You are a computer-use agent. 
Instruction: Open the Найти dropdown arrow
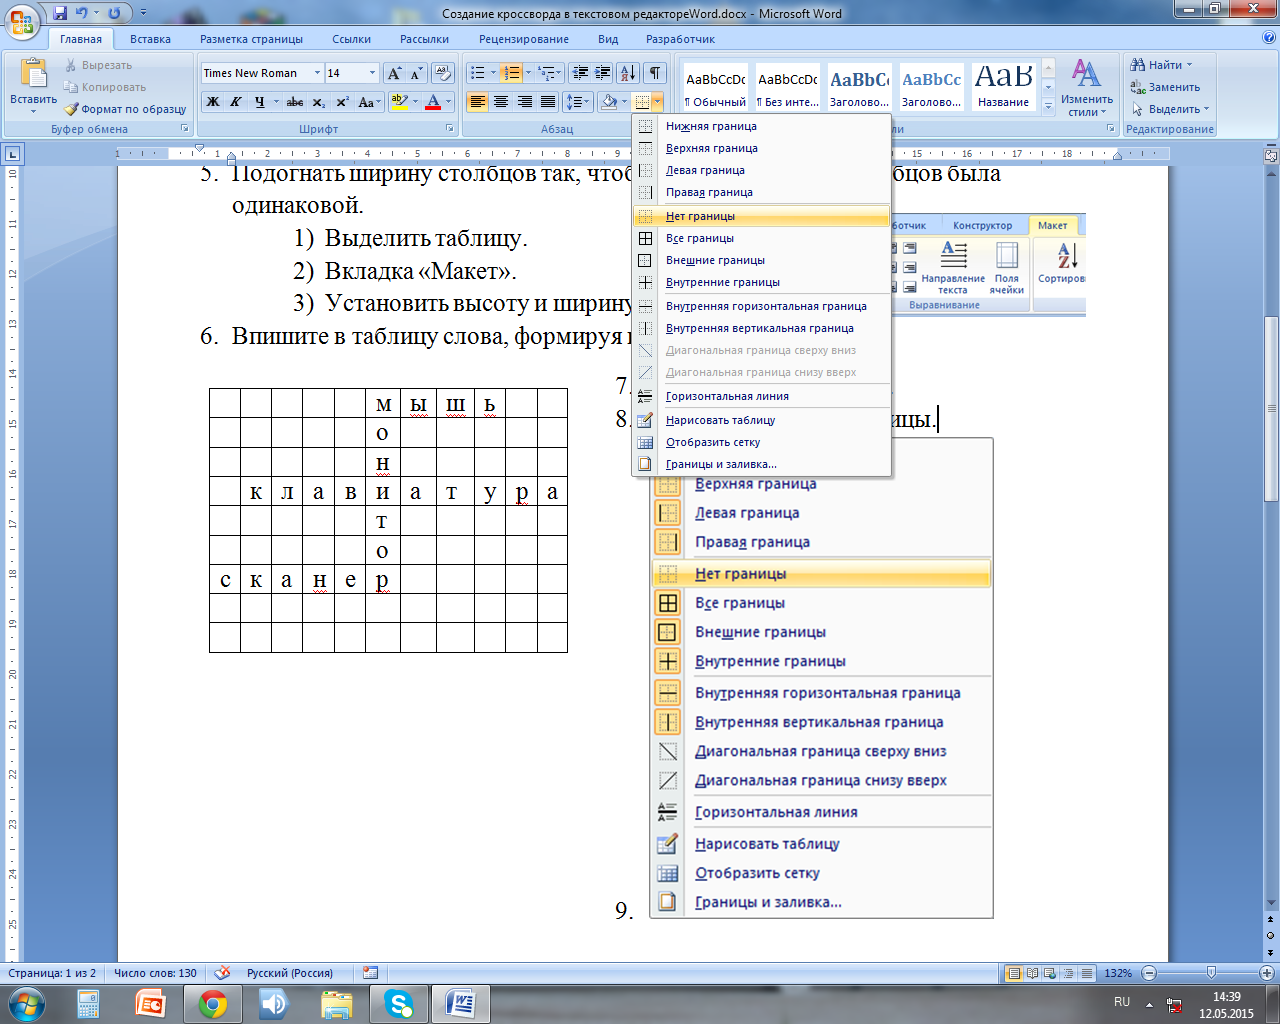[1190, 65]
